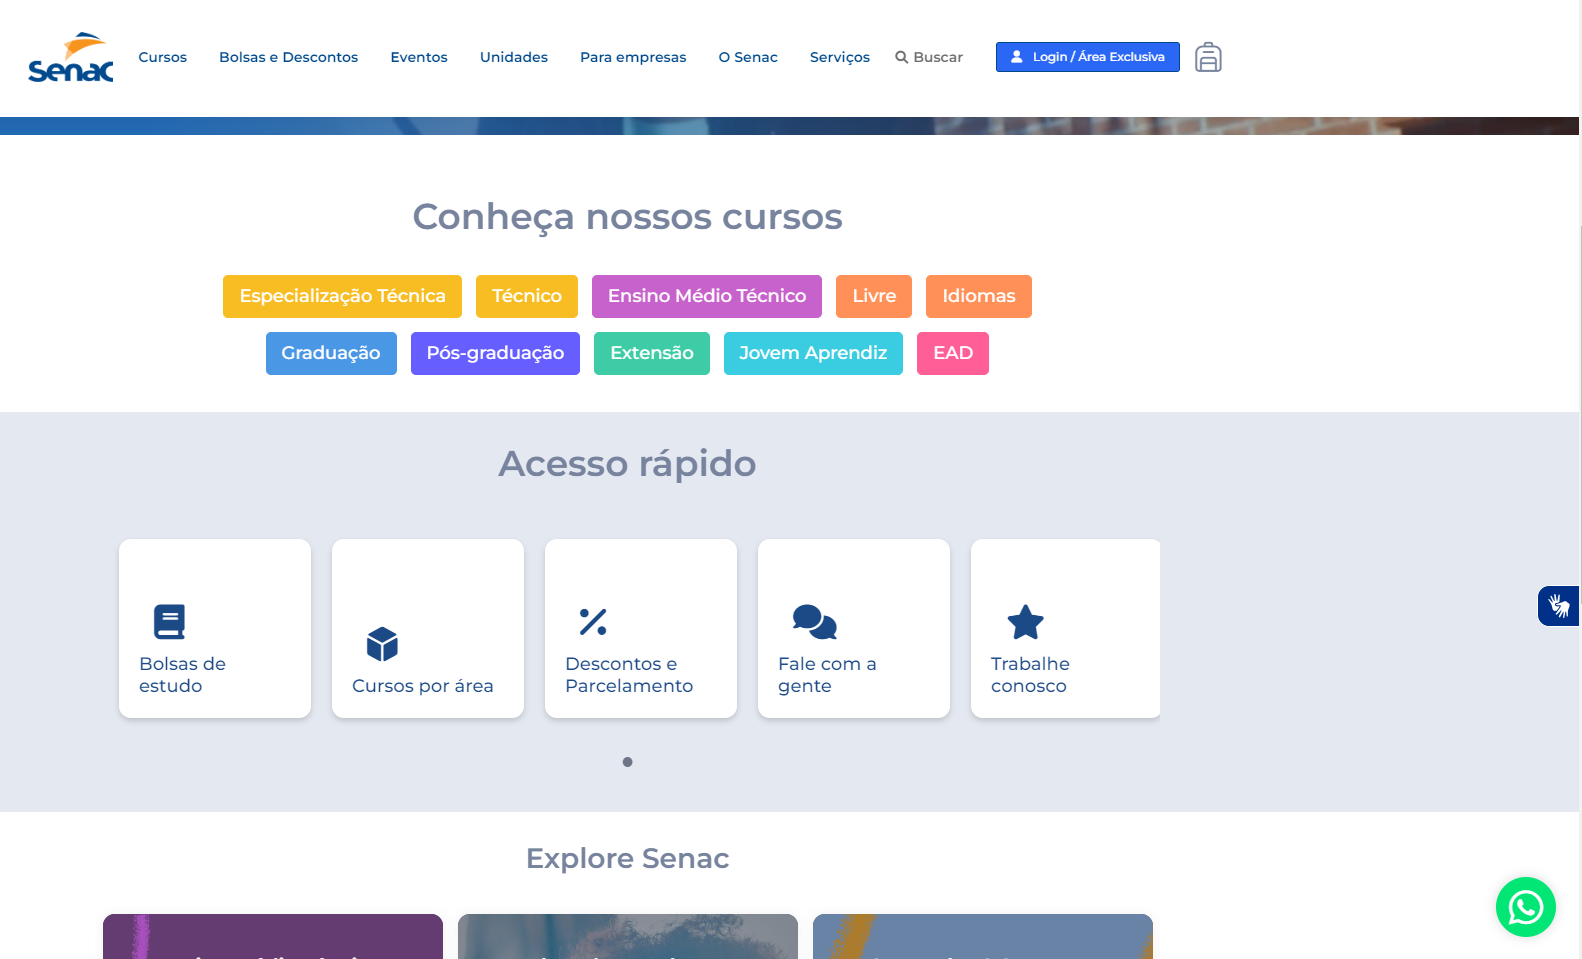Open the blue Explore Senac card

coord(983,936)
